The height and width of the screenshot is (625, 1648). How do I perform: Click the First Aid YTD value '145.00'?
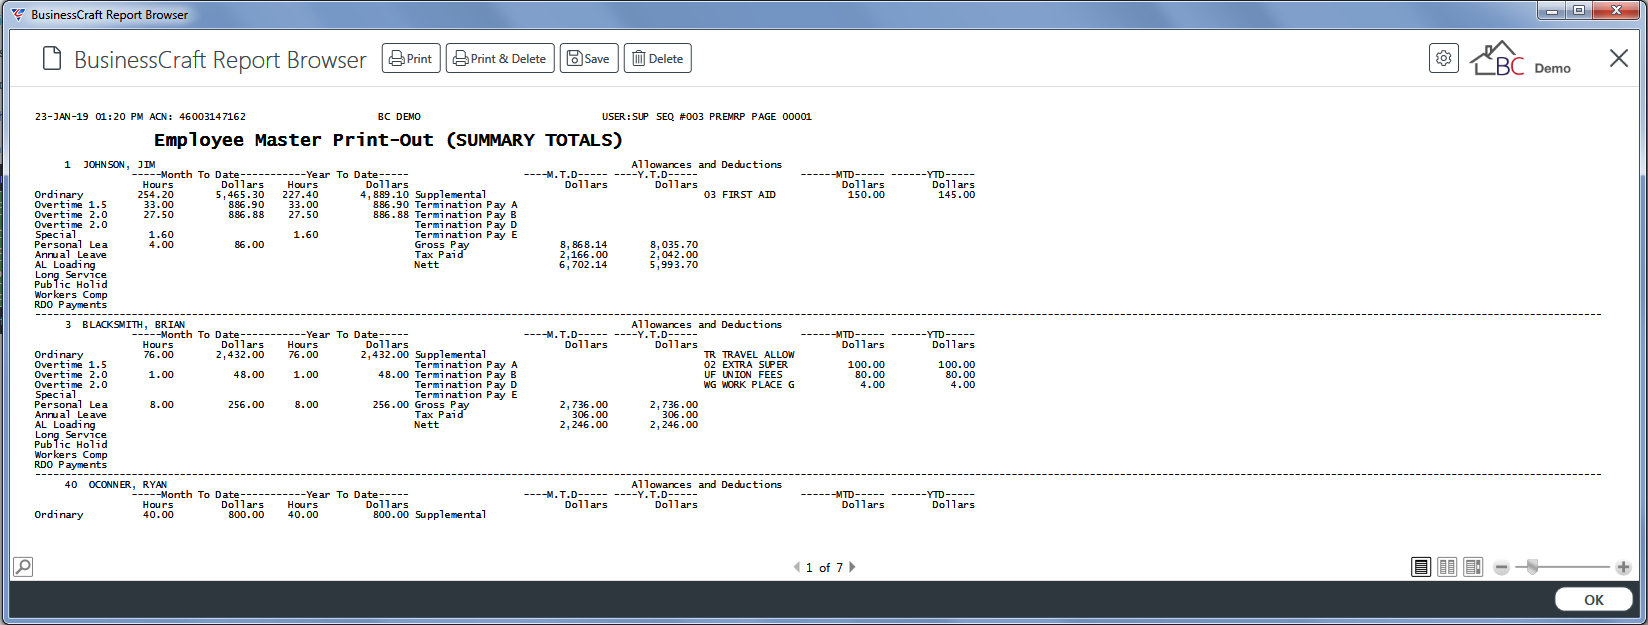click(x=957, y=195)
